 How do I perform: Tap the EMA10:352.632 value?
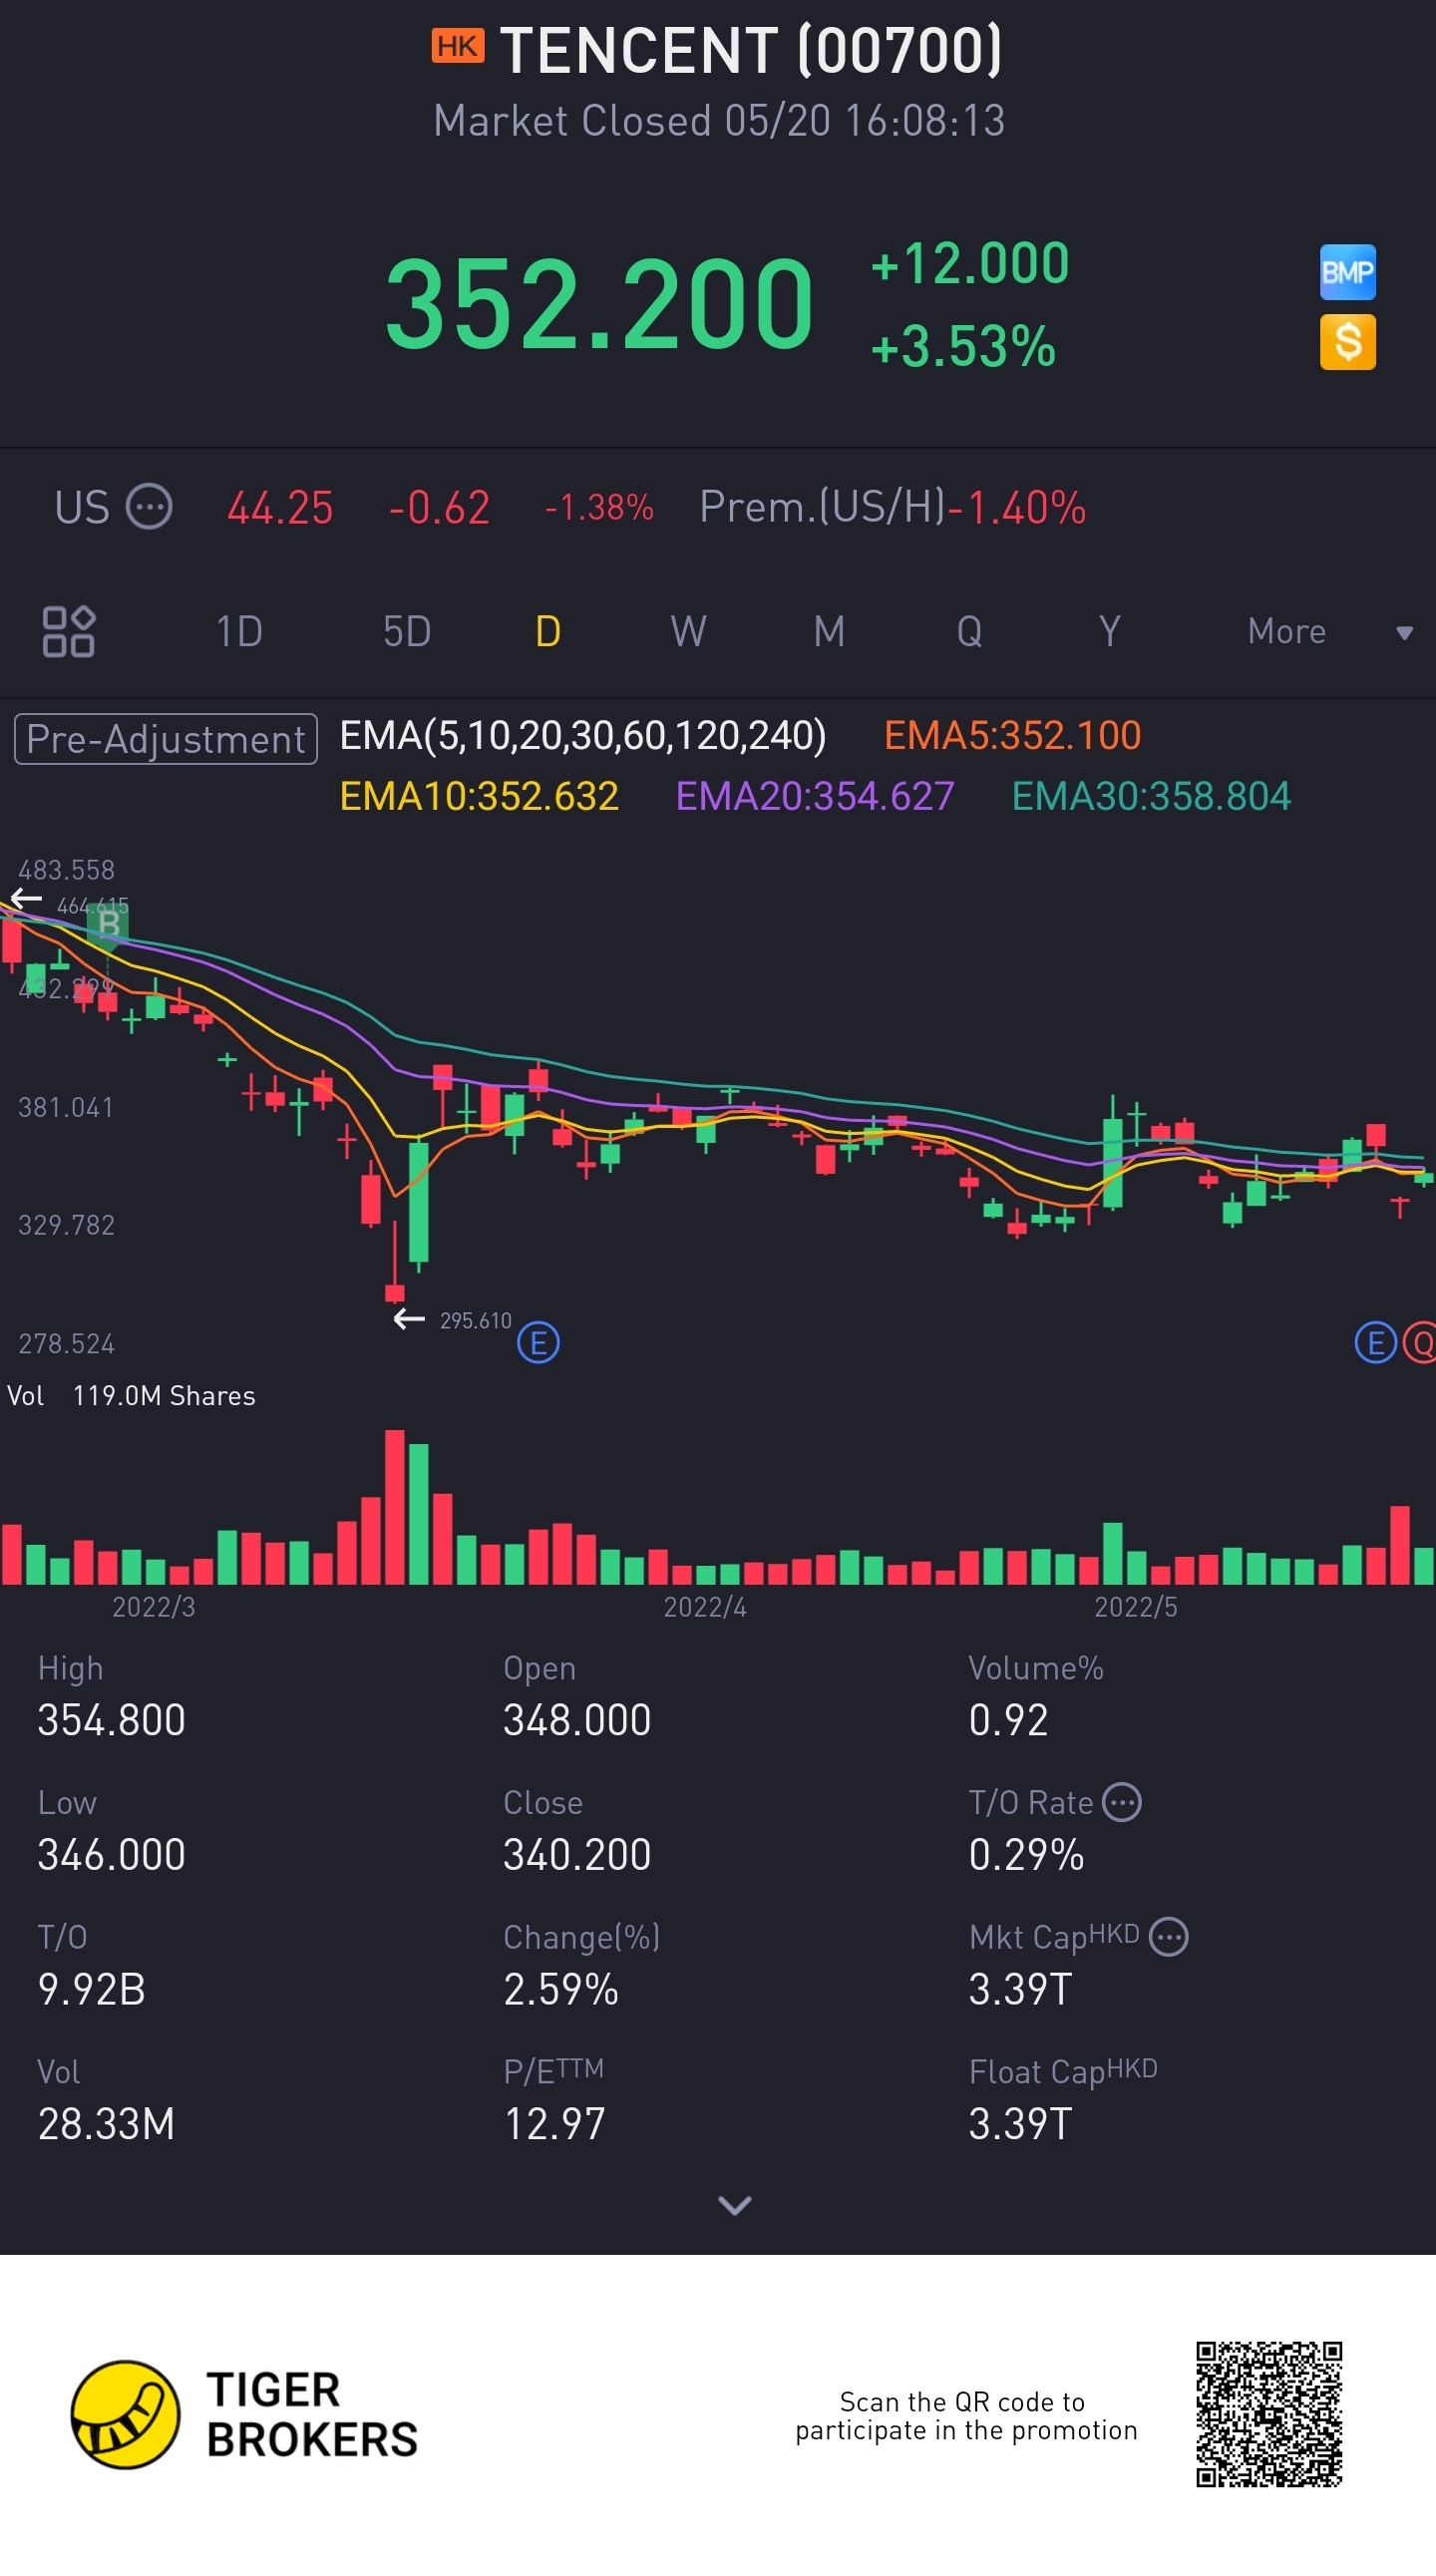coord(479,797)
